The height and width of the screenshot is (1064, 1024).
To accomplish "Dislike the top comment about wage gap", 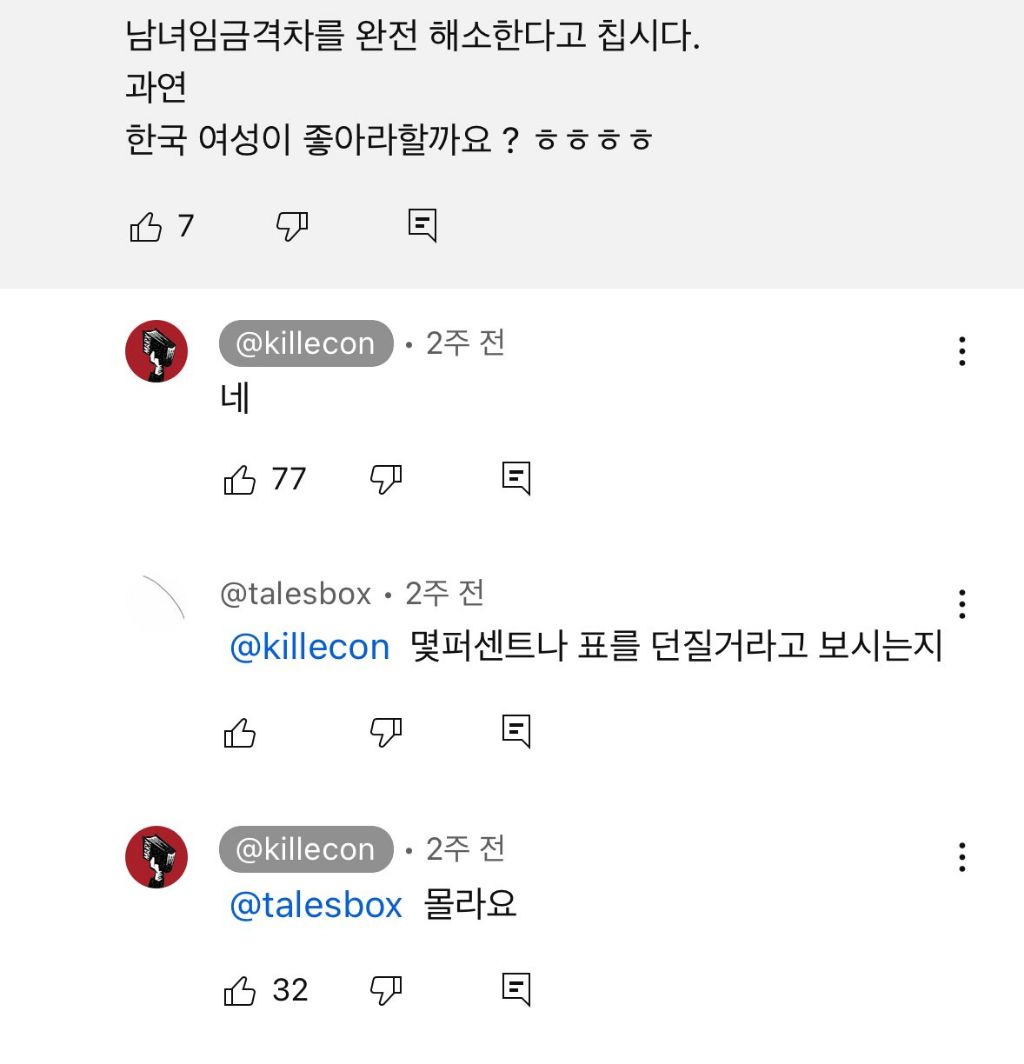I will (291, 227).
